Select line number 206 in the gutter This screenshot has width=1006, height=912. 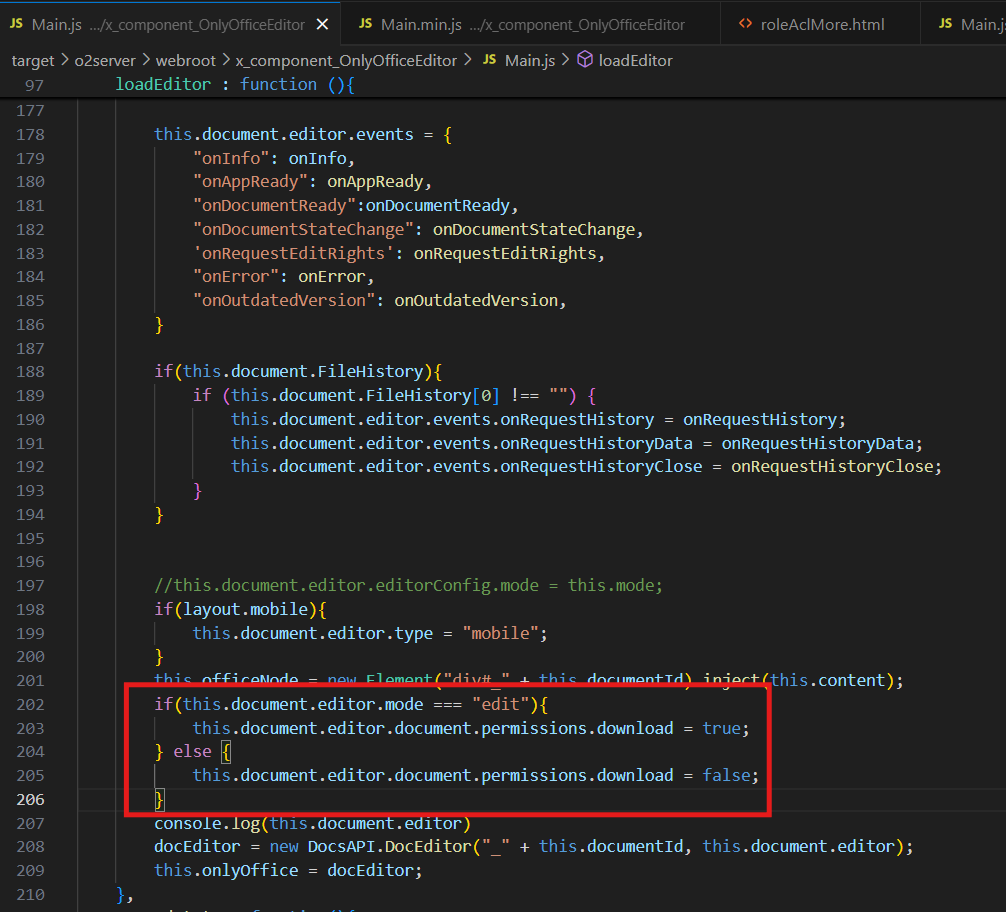click(31, 799)
